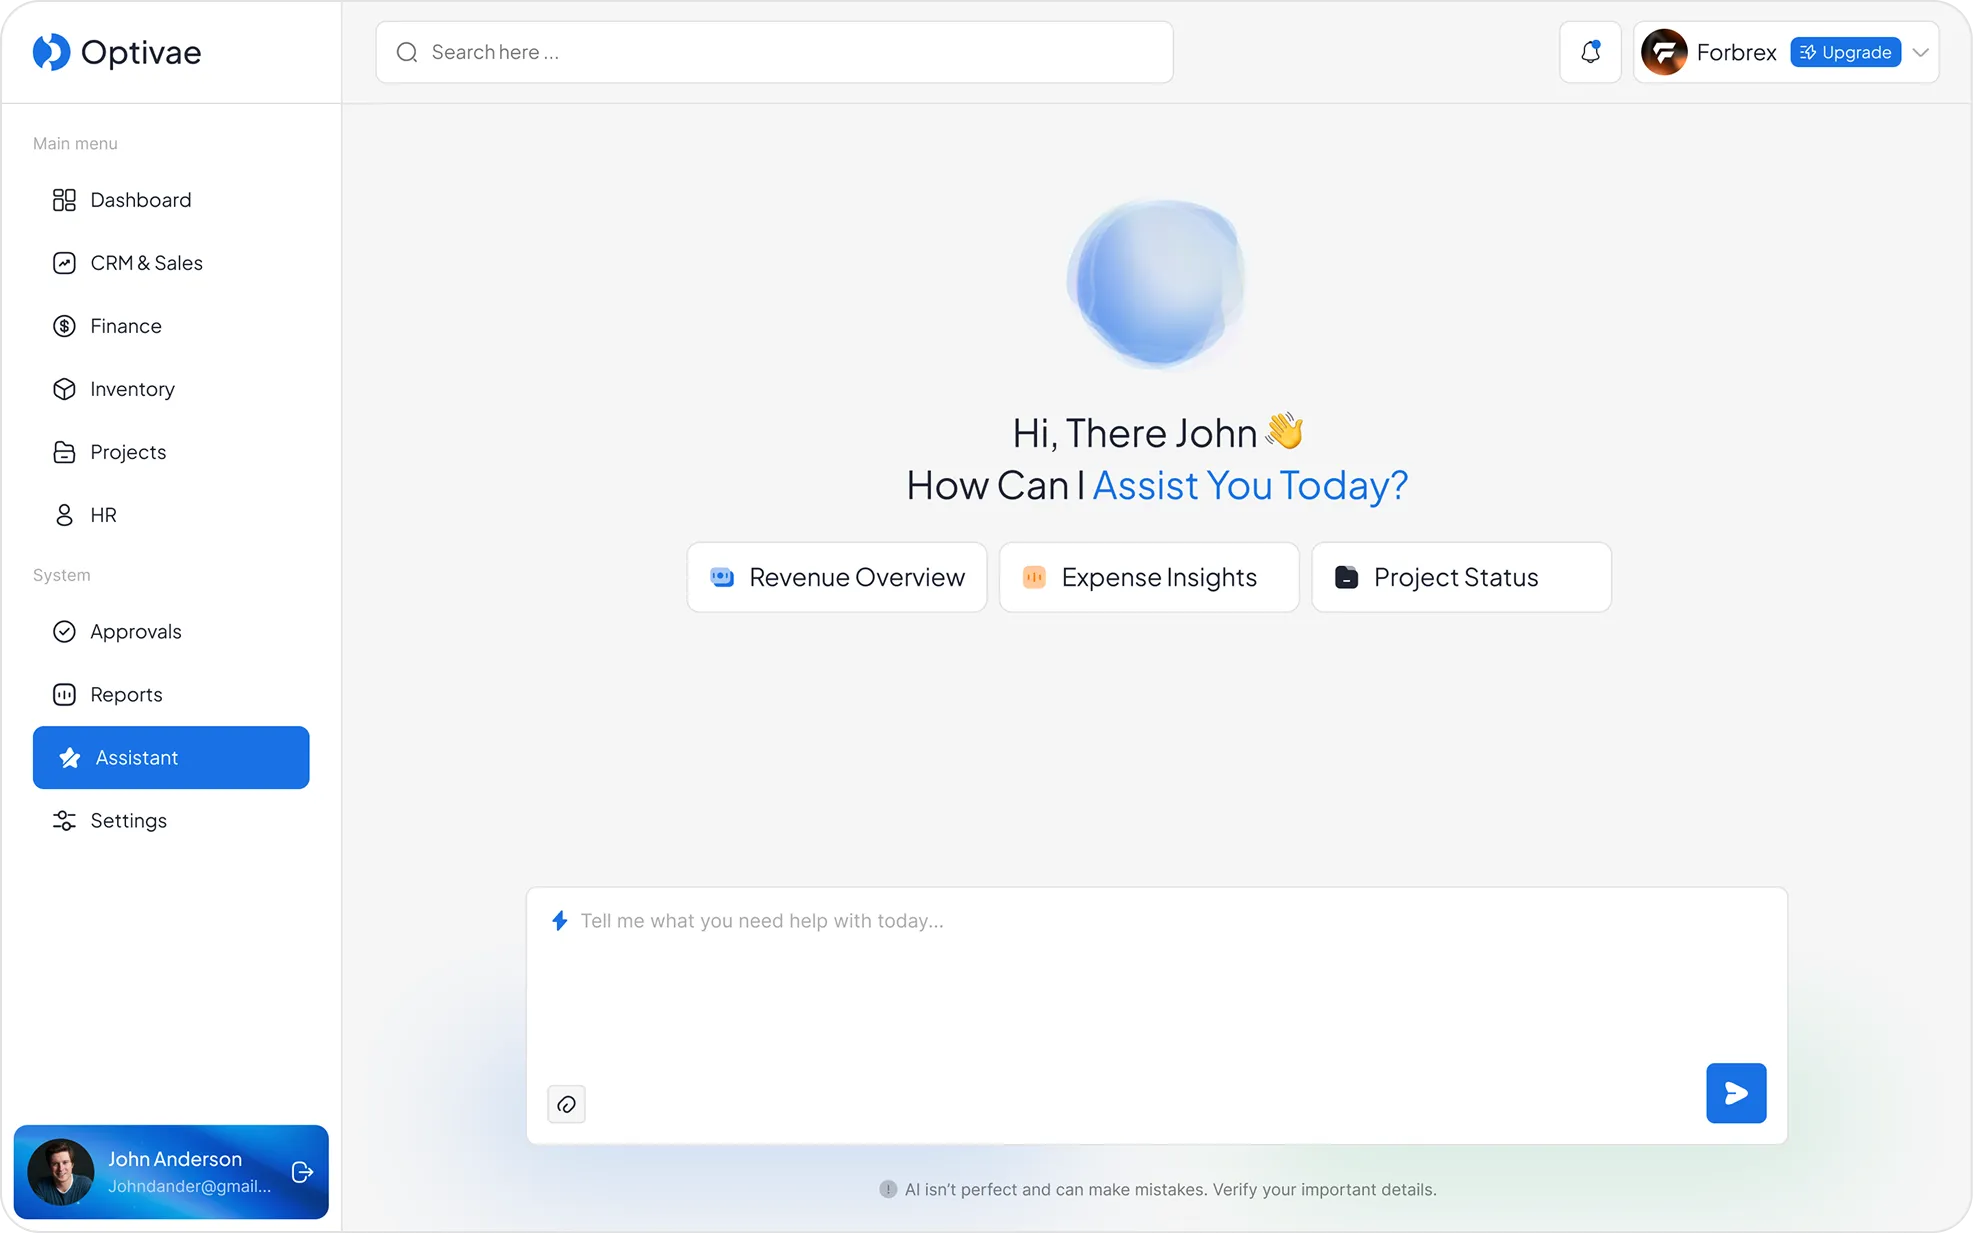The height and width of the screenshot is (1233, 1973).
Task: Click the Settings sliders icon
Action: click(x=64, y=821)
